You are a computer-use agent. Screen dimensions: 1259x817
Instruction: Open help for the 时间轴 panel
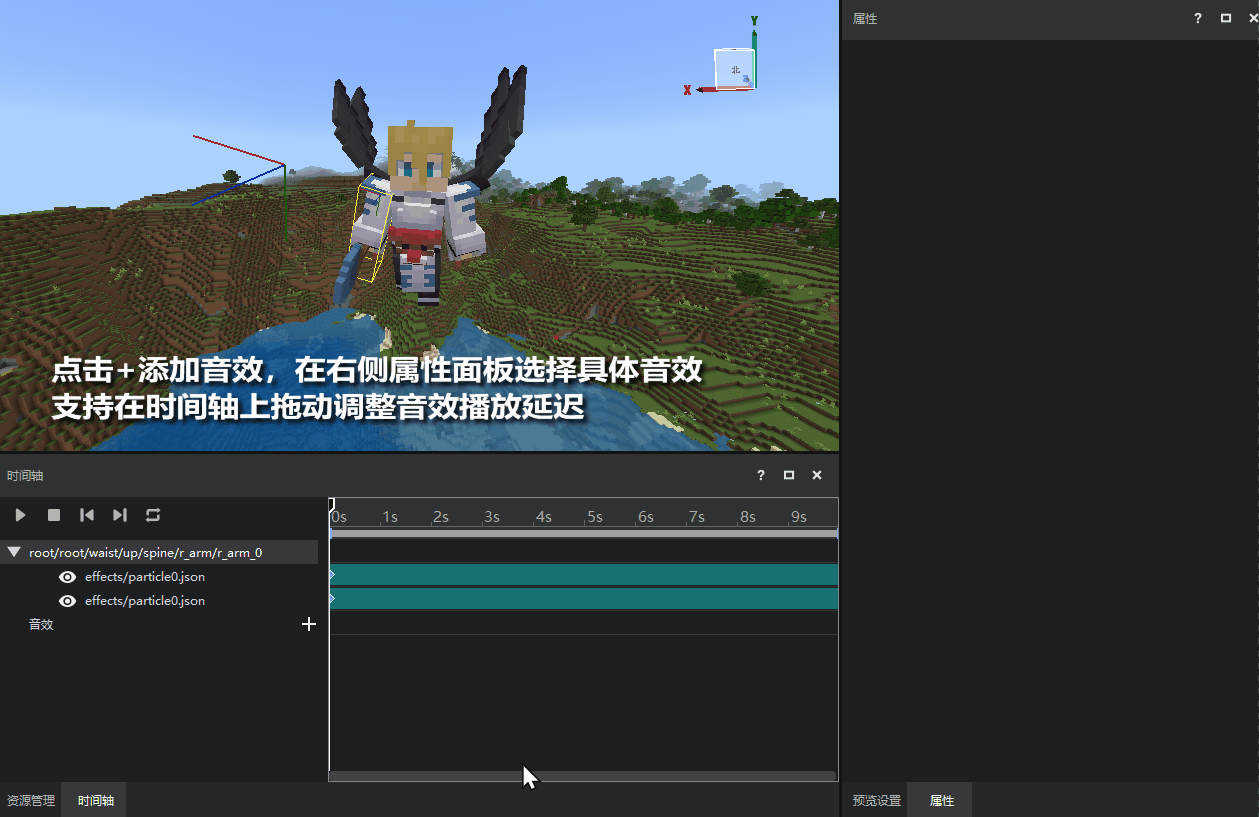coord(761,475)
